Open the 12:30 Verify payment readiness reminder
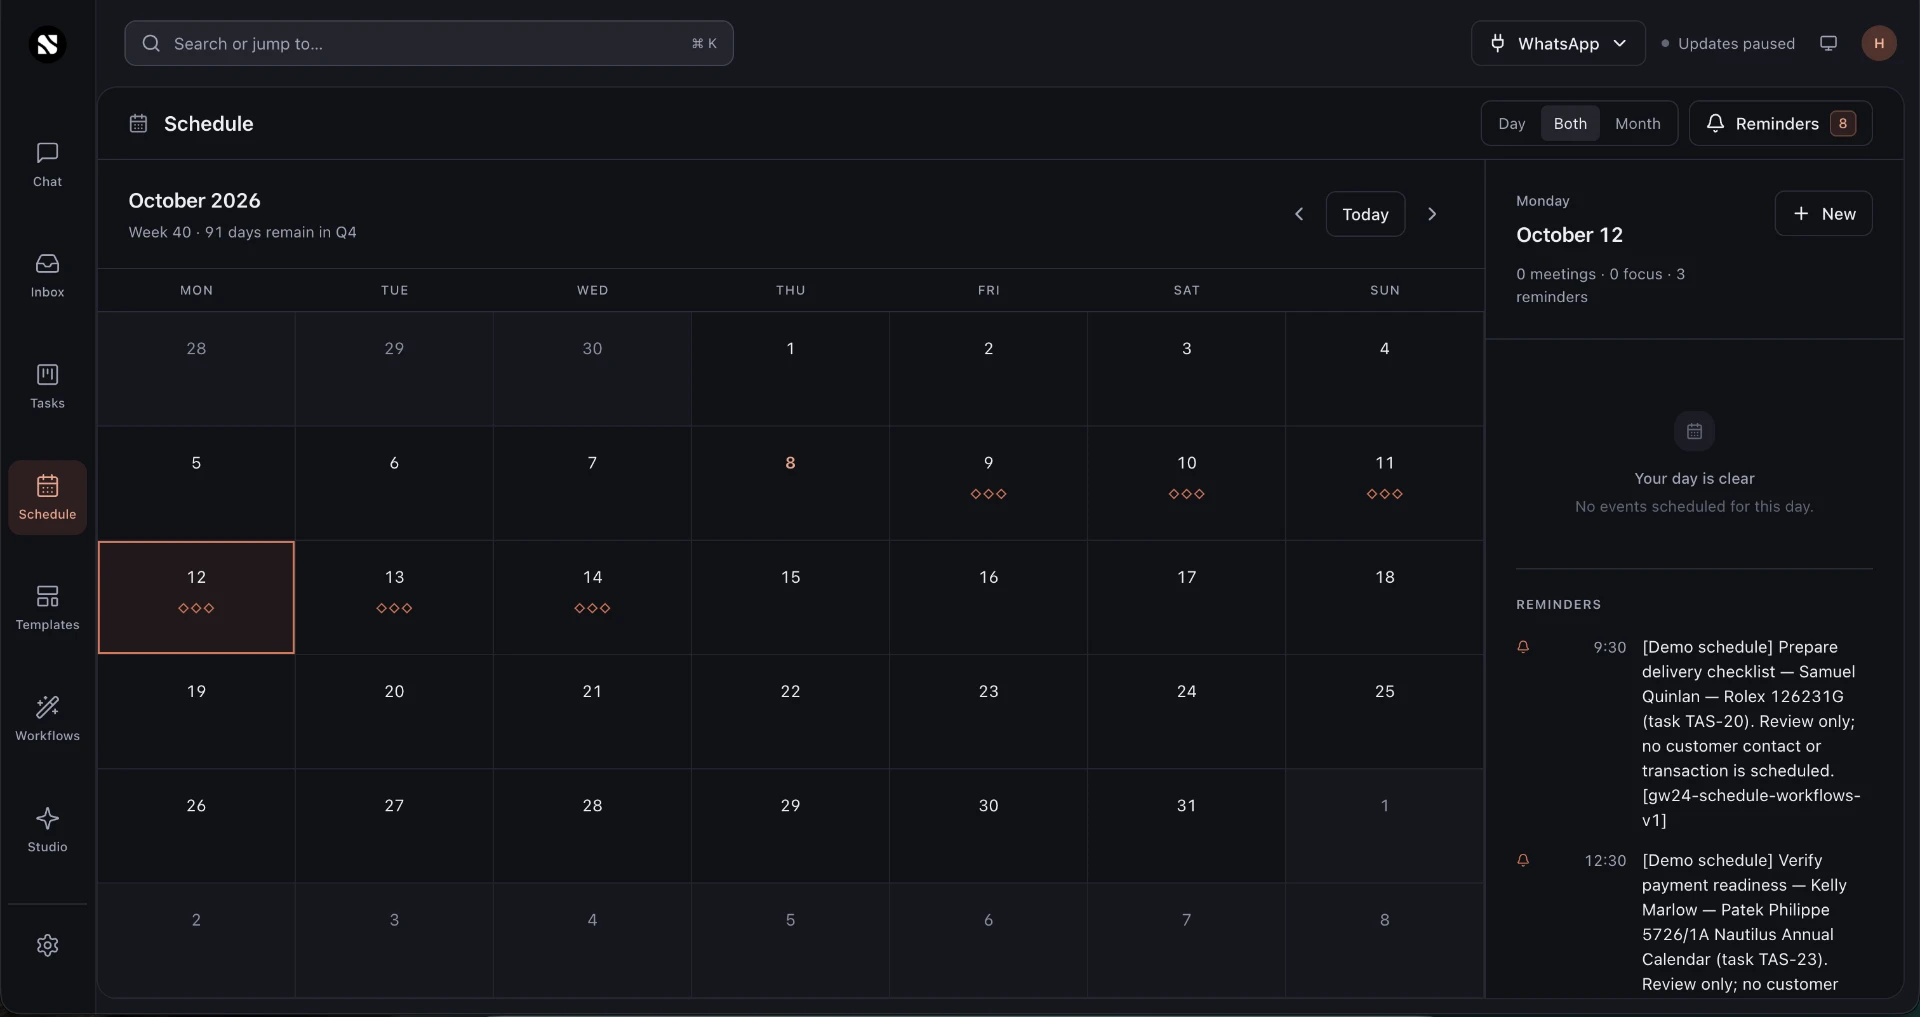 coord(1694,922)
